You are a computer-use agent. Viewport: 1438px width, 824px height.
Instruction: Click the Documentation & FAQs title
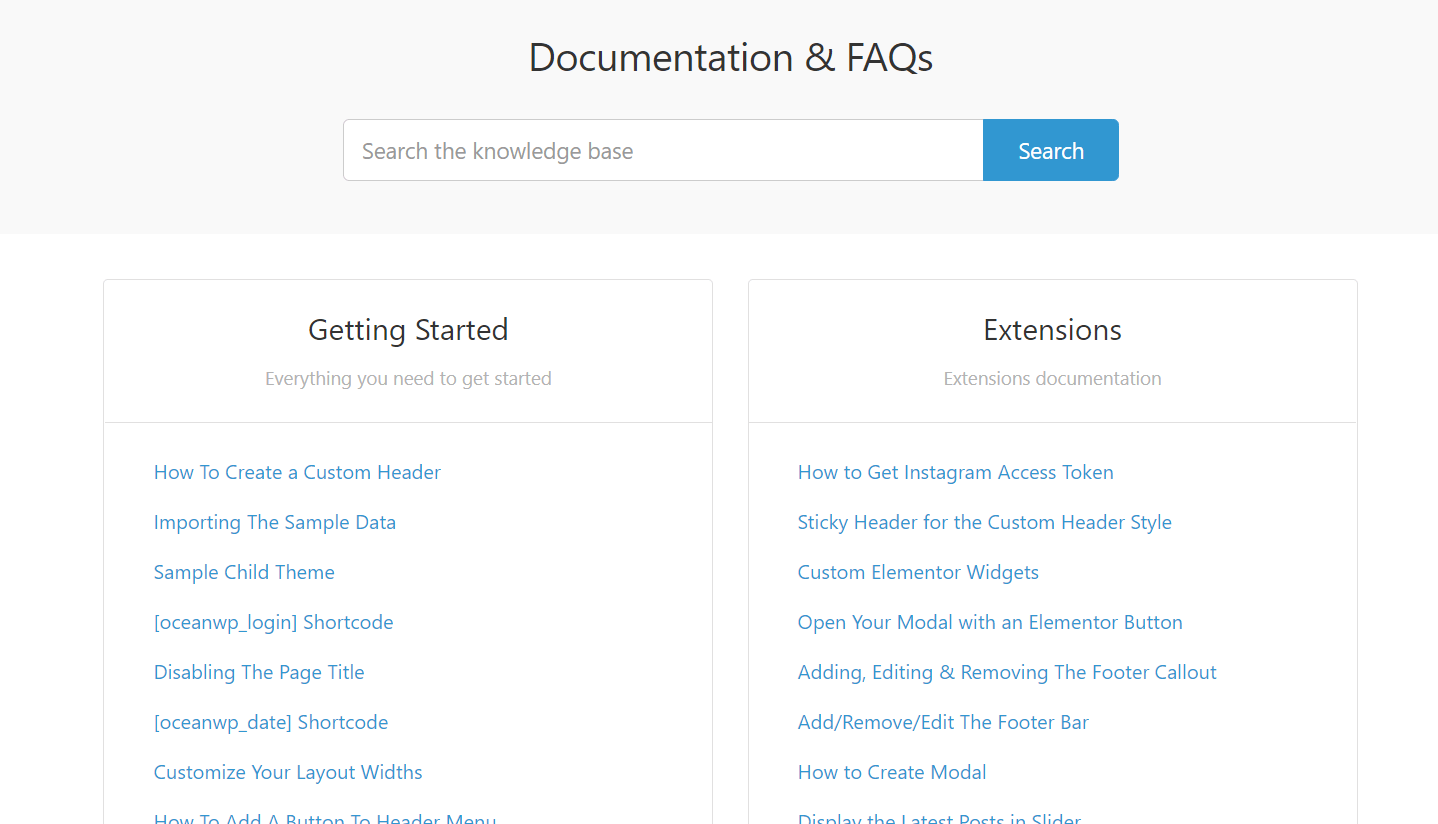click(x=731, y=57)
